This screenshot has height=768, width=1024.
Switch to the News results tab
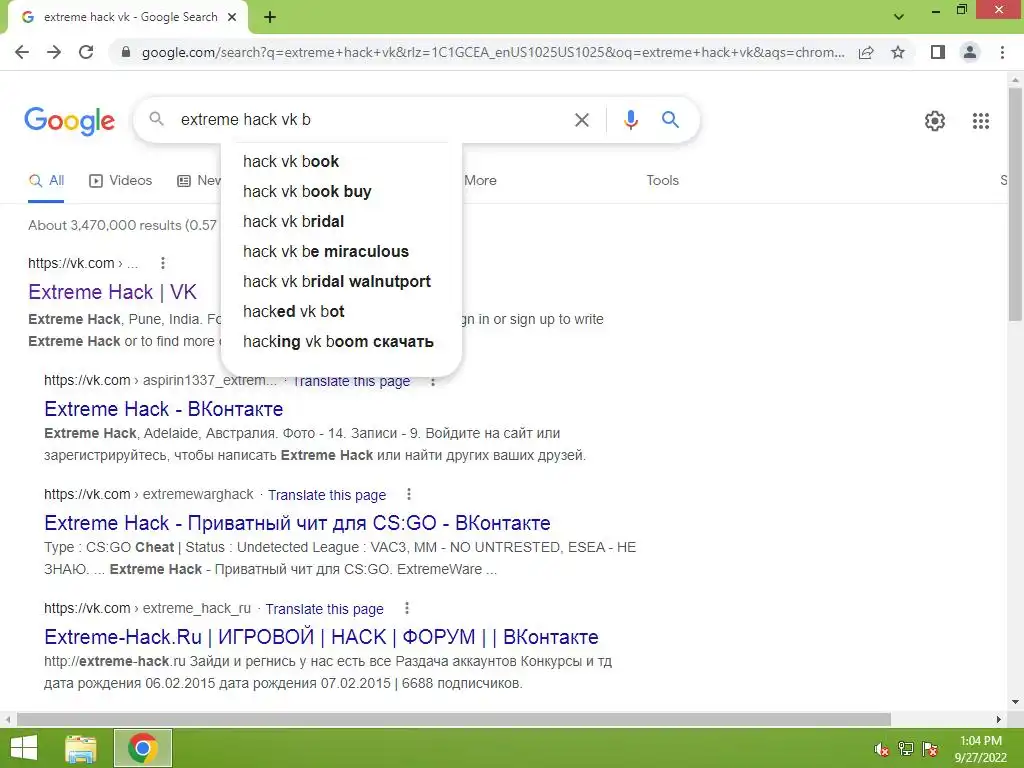coord(199,181)
